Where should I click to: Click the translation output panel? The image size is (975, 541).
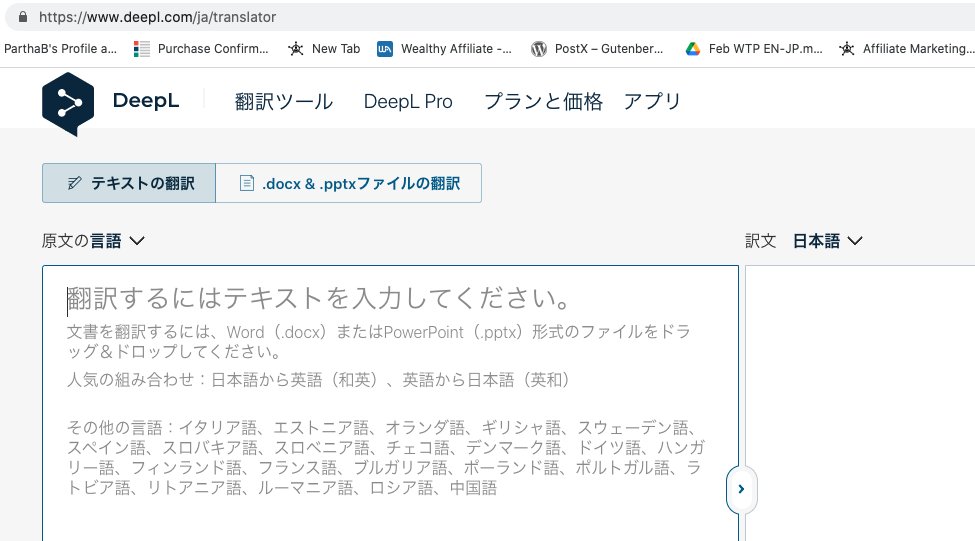pos(860,403)
